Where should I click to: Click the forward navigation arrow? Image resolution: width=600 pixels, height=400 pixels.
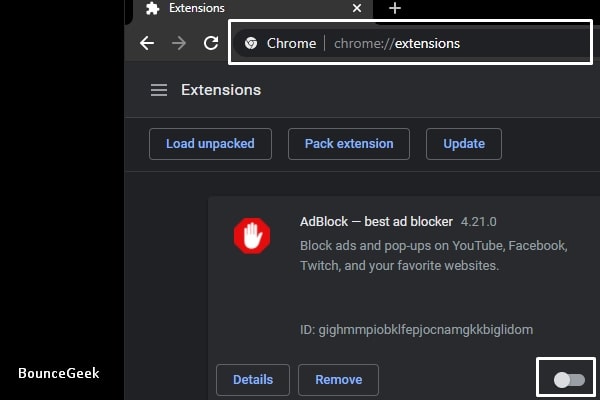(179, 43)
